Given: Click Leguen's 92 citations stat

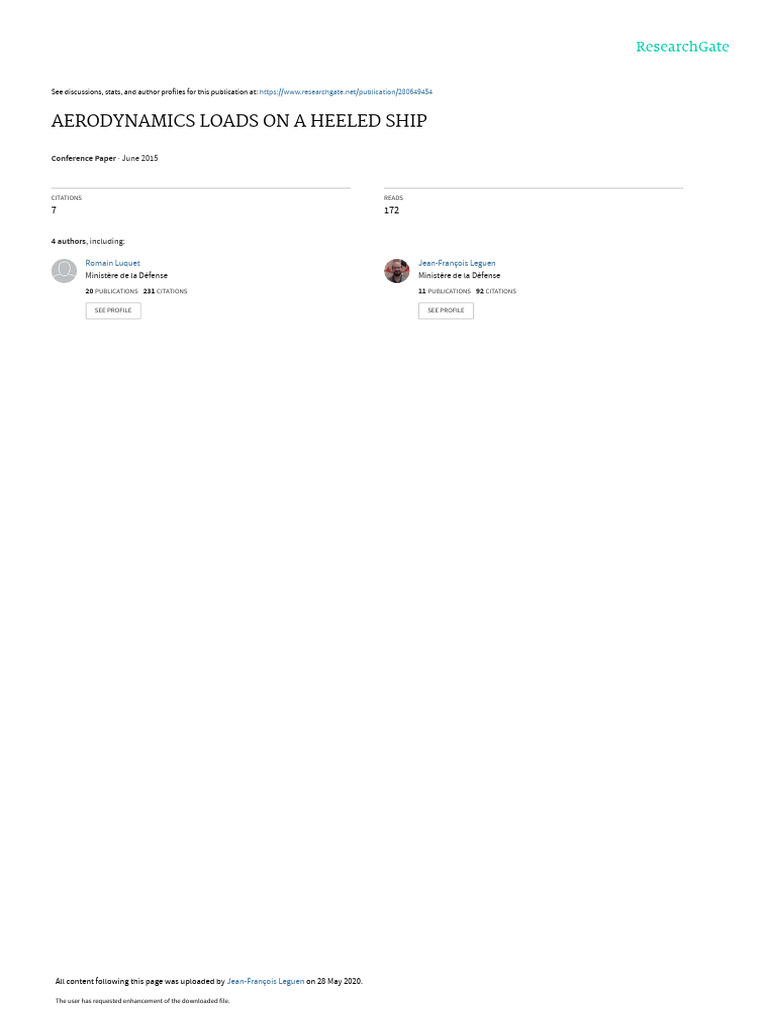Looking at the screenshot, I should [x=496, y=291].
